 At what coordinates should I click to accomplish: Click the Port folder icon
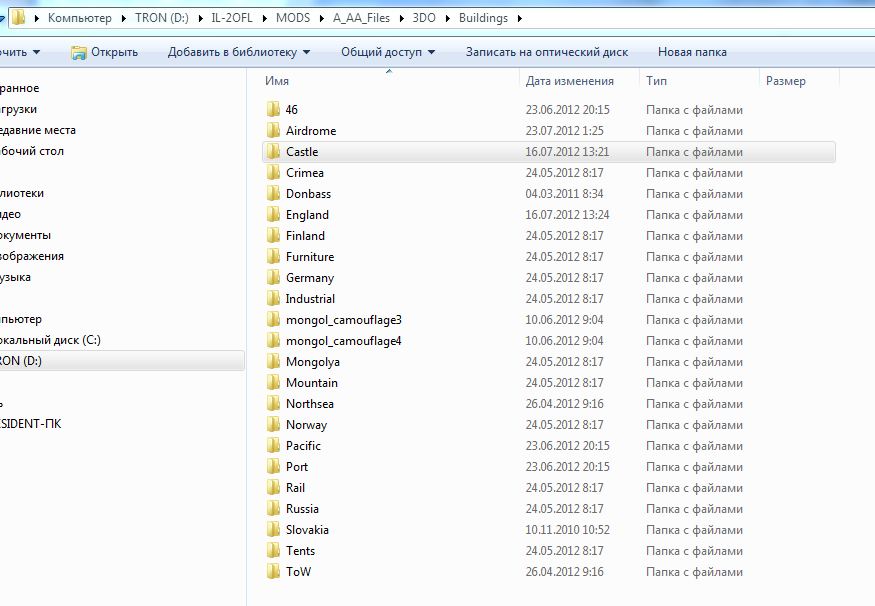[273, 466]
